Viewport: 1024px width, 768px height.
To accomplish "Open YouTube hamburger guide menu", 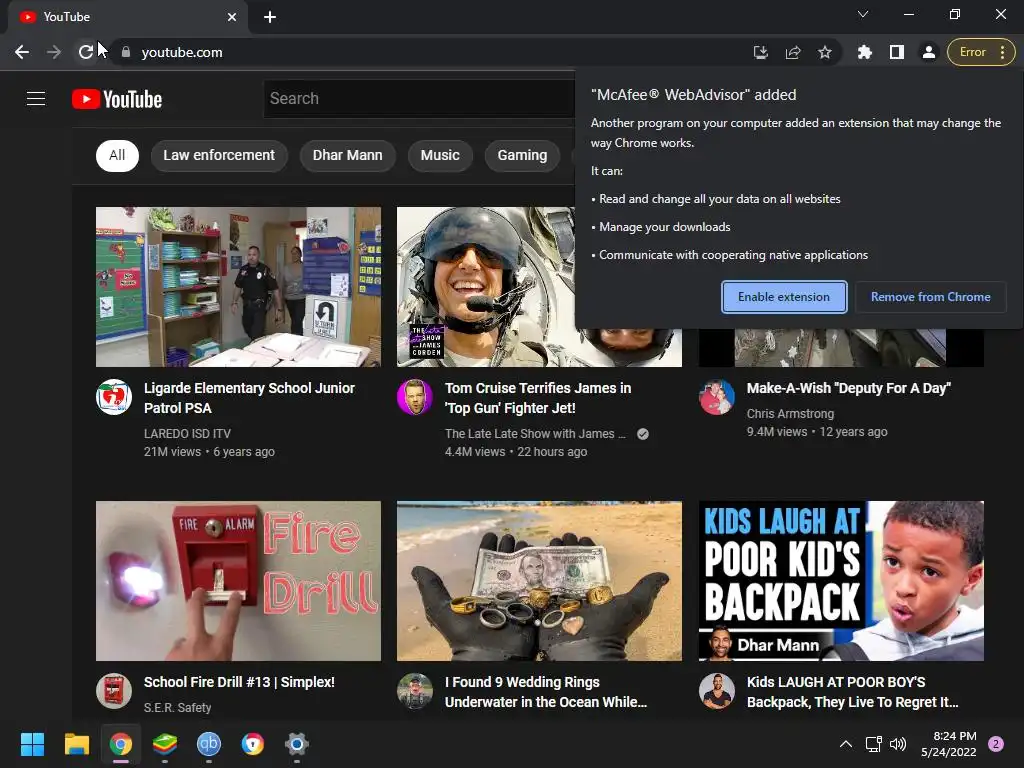I will [x=36, y=99].
